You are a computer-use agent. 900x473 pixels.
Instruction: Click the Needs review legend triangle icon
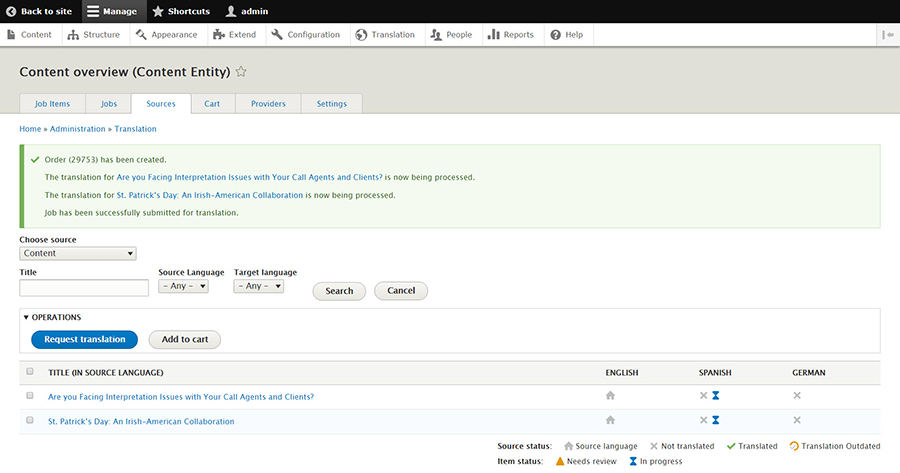(560, 461)
